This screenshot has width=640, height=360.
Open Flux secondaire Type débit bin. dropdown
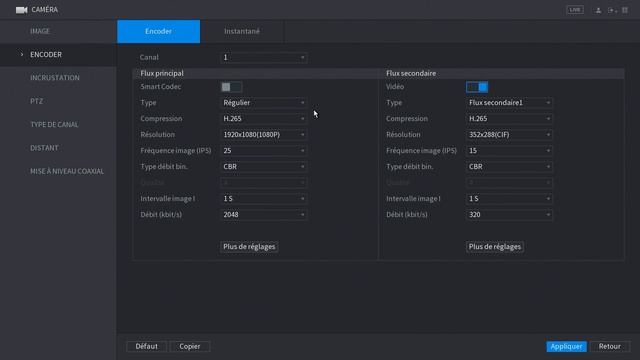[509, 167]
